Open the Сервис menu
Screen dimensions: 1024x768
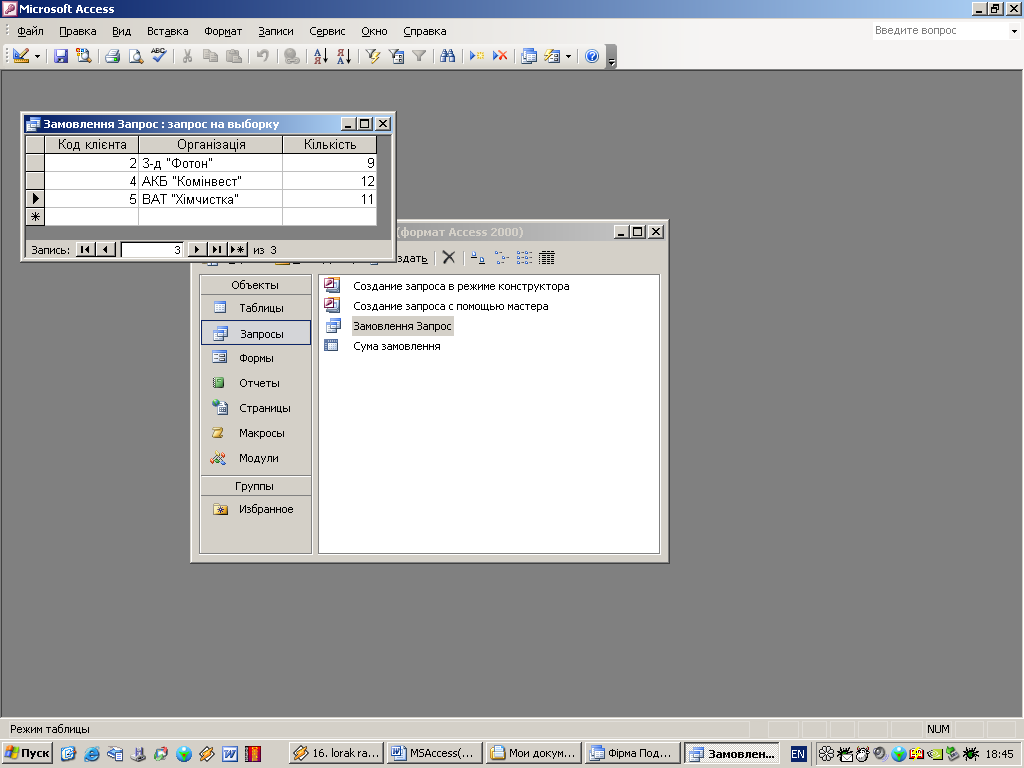[x=327, y=31]
